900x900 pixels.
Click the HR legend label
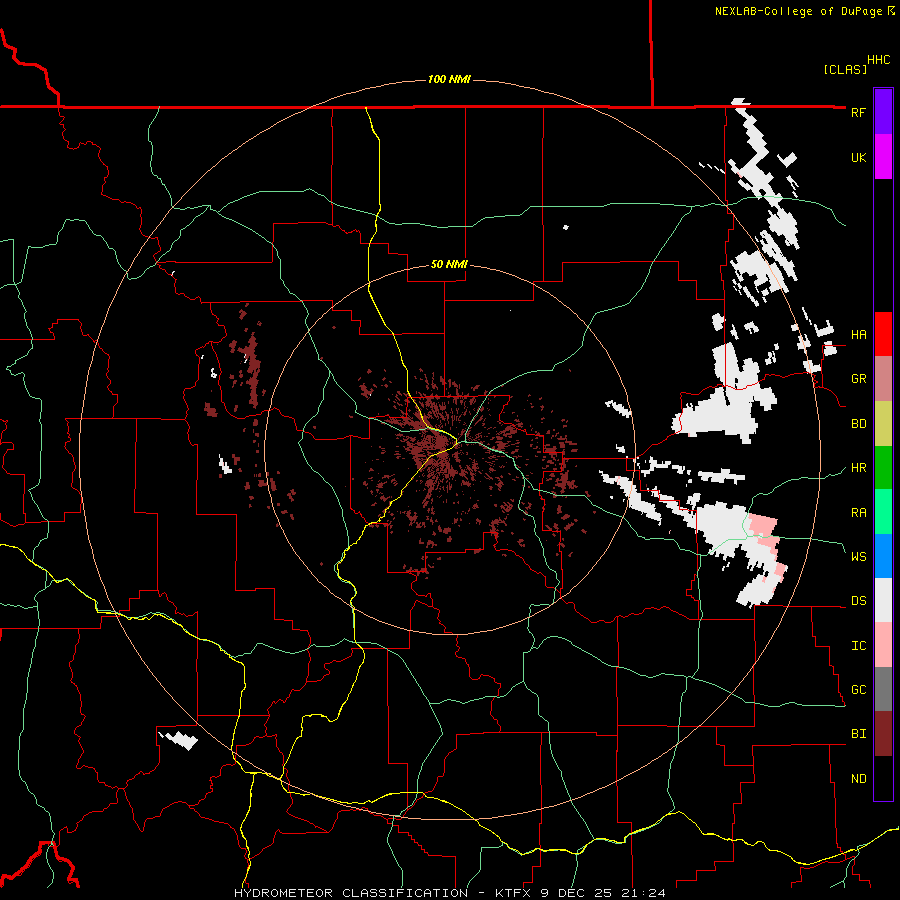coord(858,468)
